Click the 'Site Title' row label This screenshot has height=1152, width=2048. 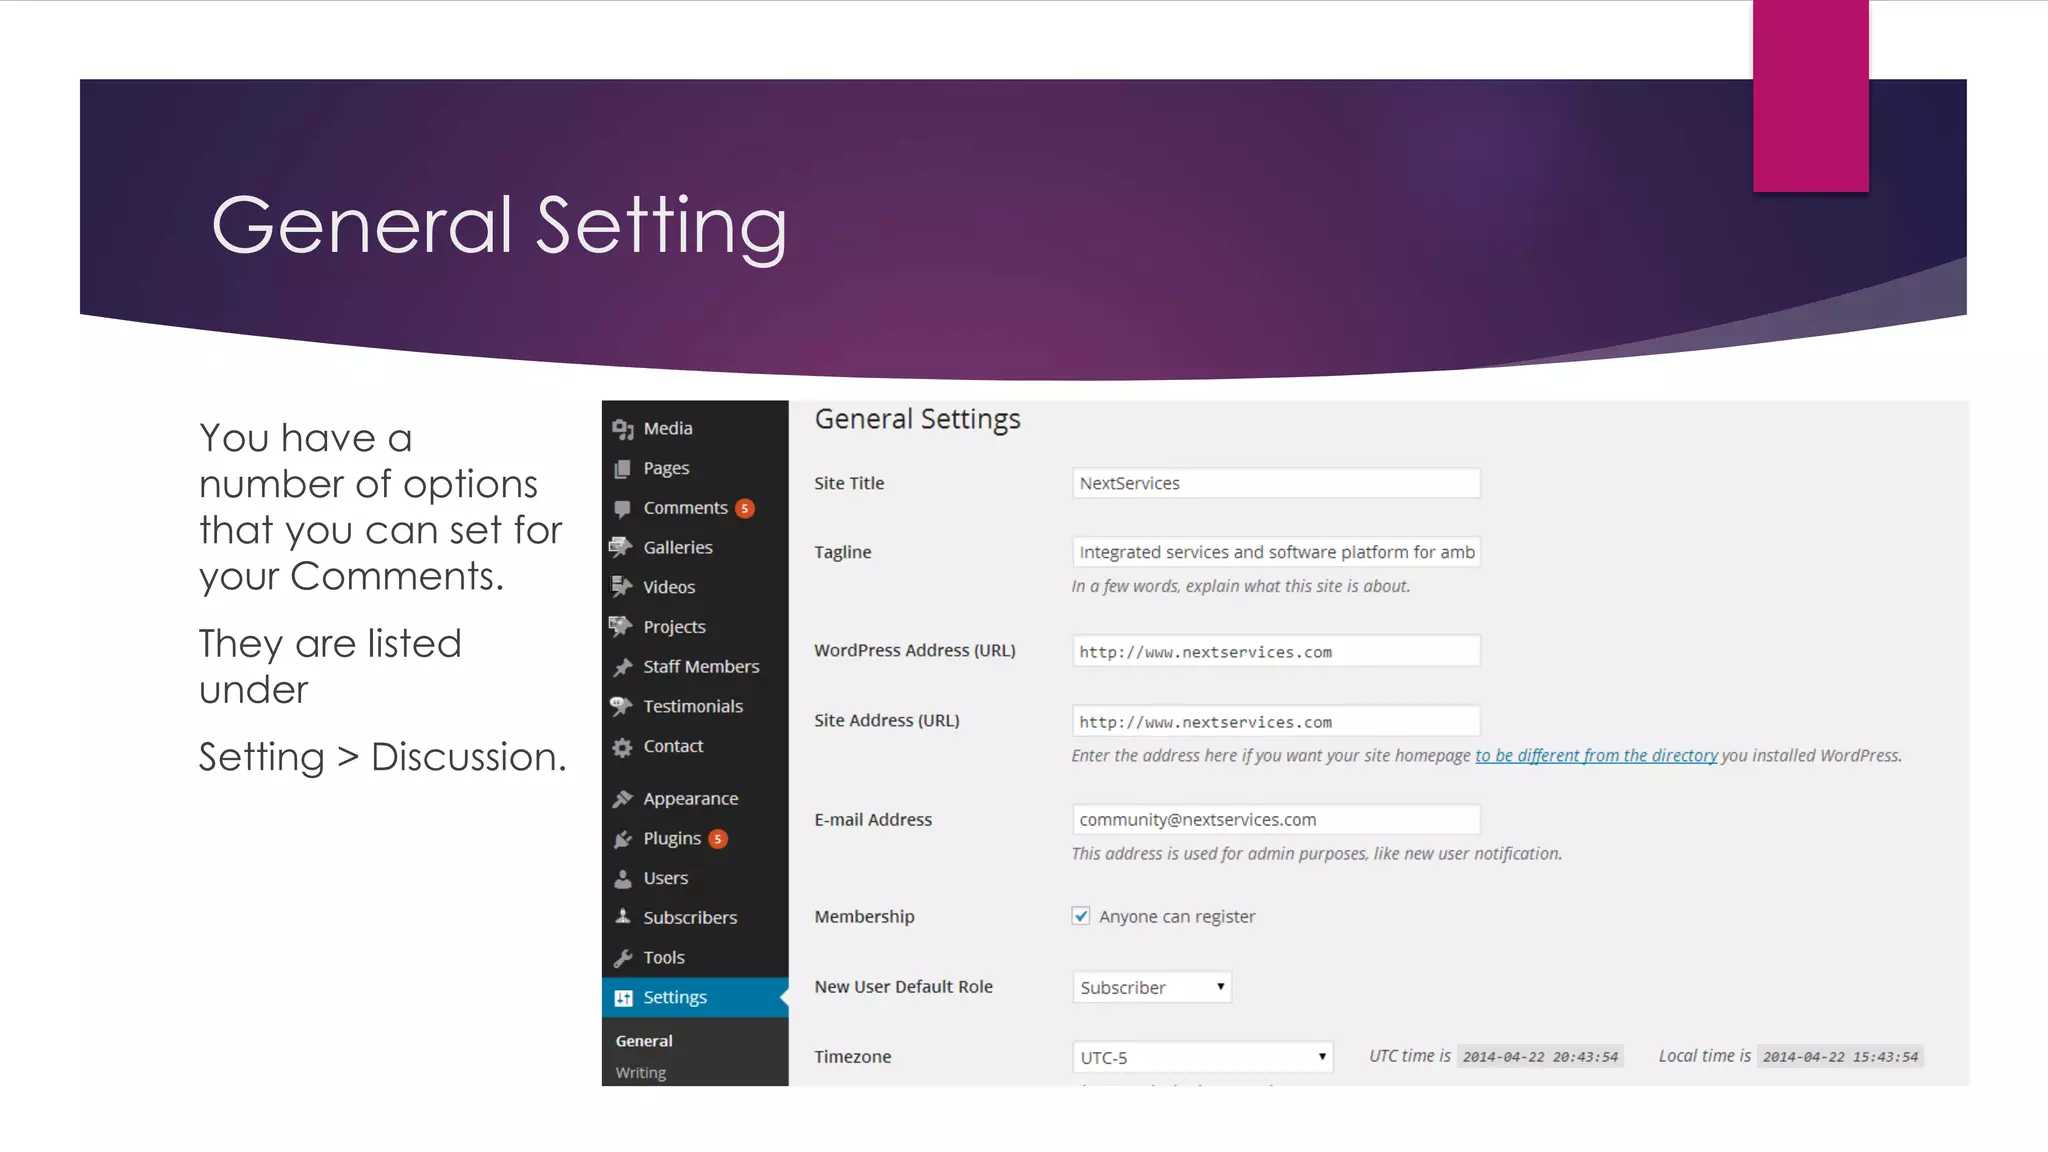[x=849, y=483]
